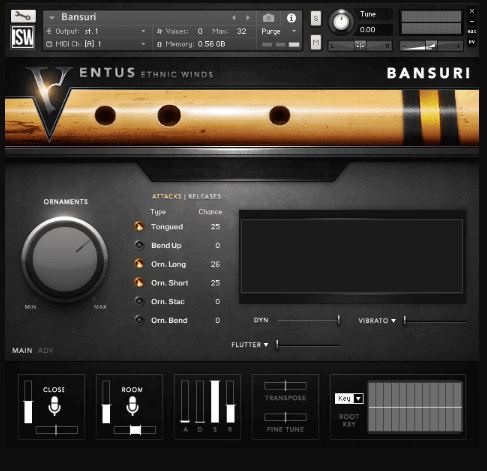Adjust the Room mic pan slider
This screenshot has height=471, width=487.
tap(135, 430)
